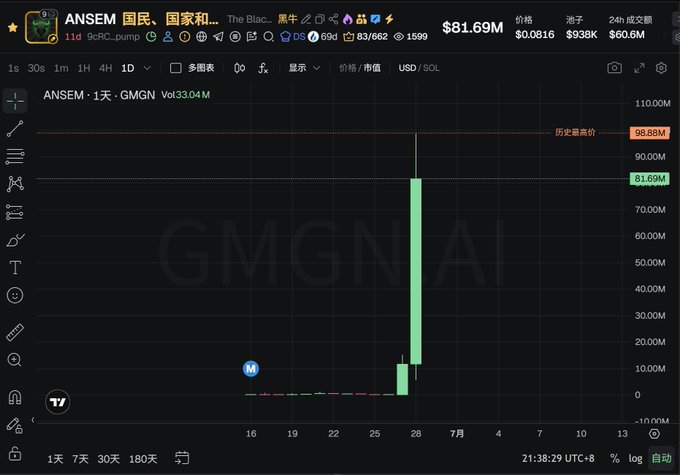This screenshot has width=680, height=475.
Task: Switch chart to 市值 market cap mode
Action: click(372, 68)
